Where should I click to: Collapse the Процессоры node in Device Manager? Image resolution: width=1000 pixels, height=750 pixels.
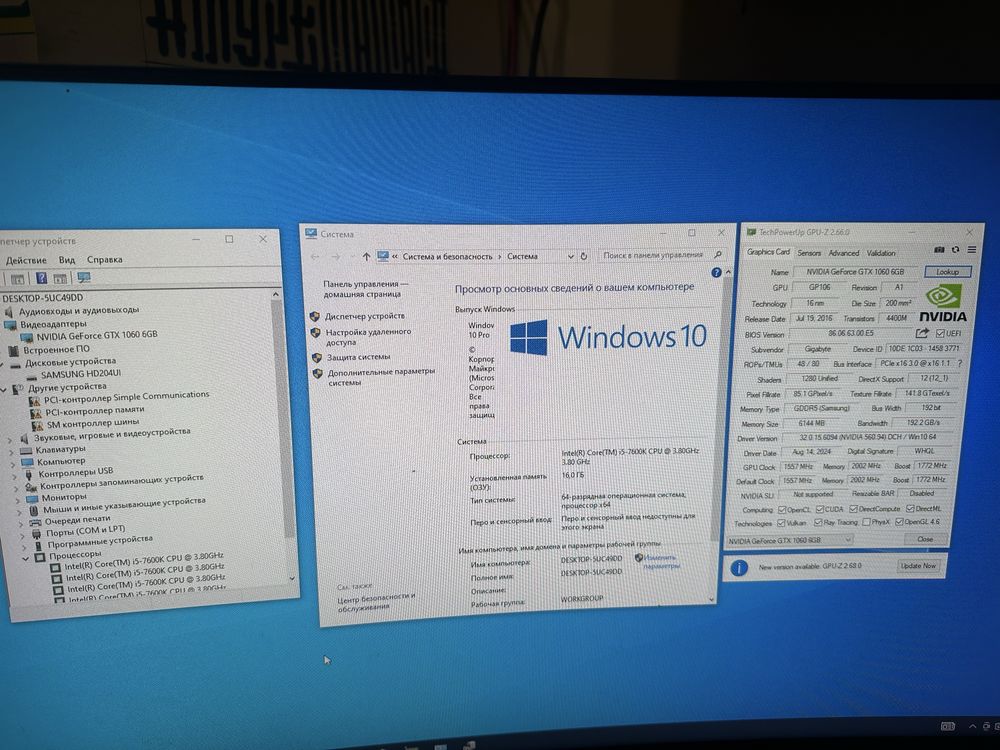pyautogui.click(x=26, y=559)
